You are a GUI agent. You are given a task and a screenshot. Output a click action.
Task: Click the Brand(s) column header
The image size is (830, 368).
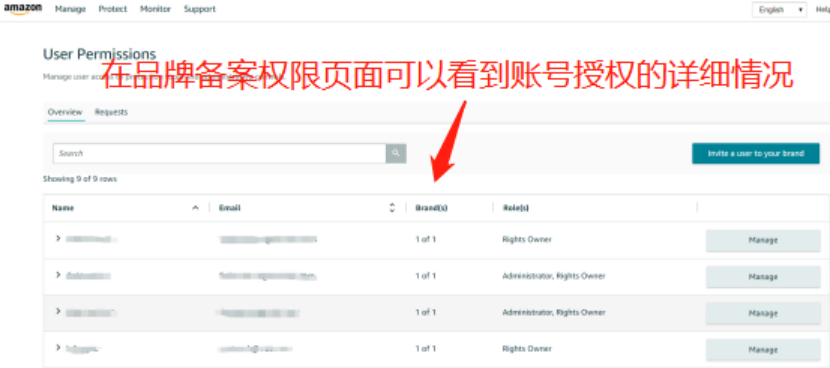point(431,208)
